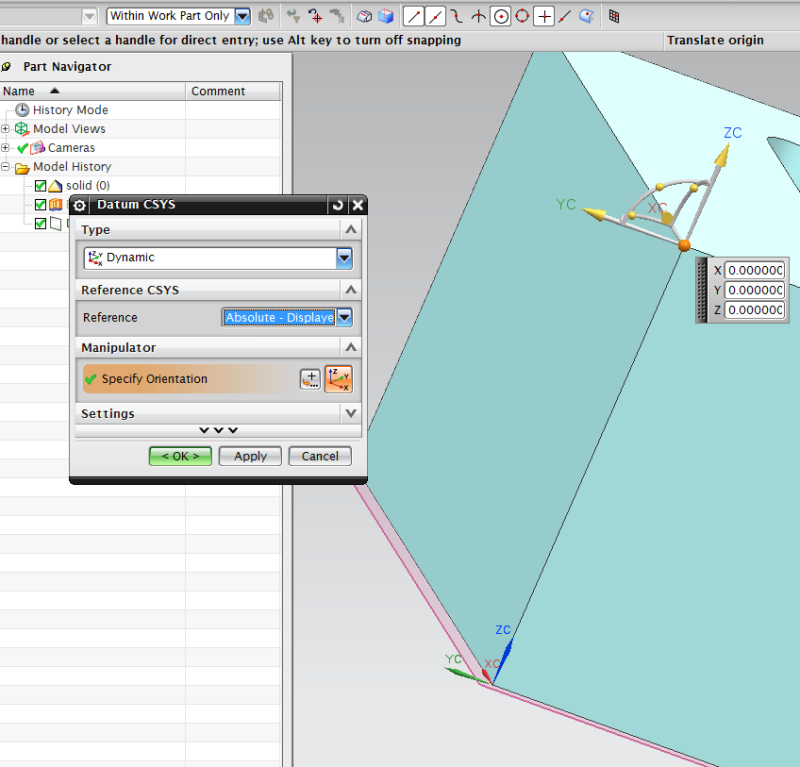
Task: Open the Absolute - Displayed reference dropdown
Action: pos(344,317)
